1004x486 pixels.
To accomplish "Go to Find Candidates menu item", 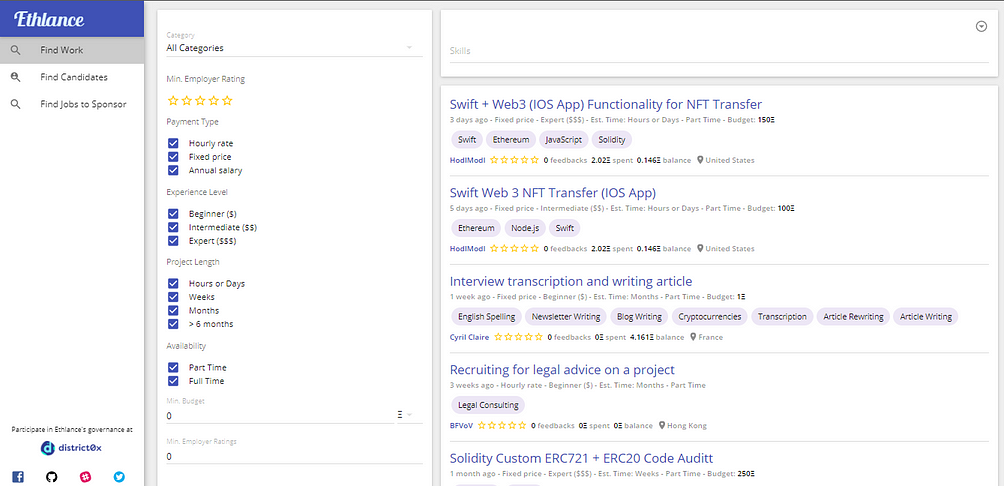I will [74, 77].
